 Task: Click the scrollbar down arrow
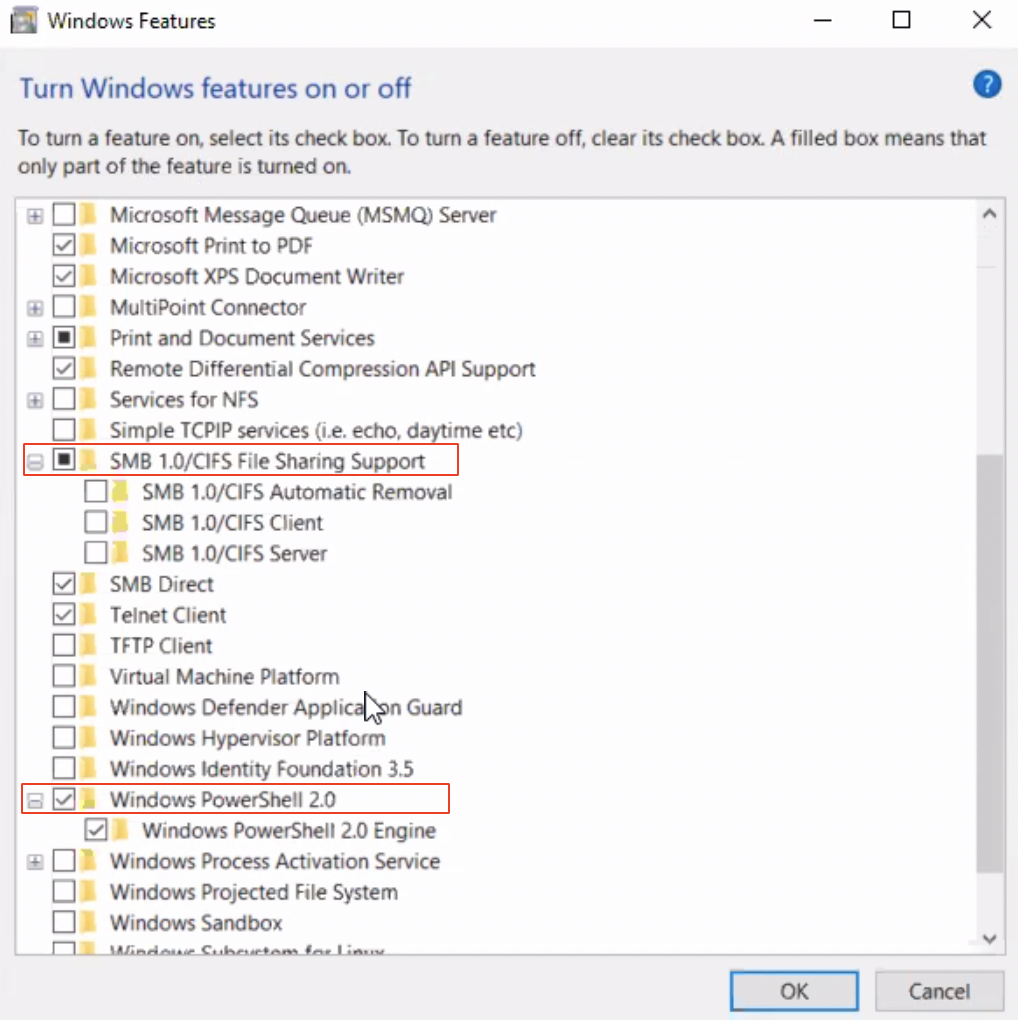coord(989,938)
